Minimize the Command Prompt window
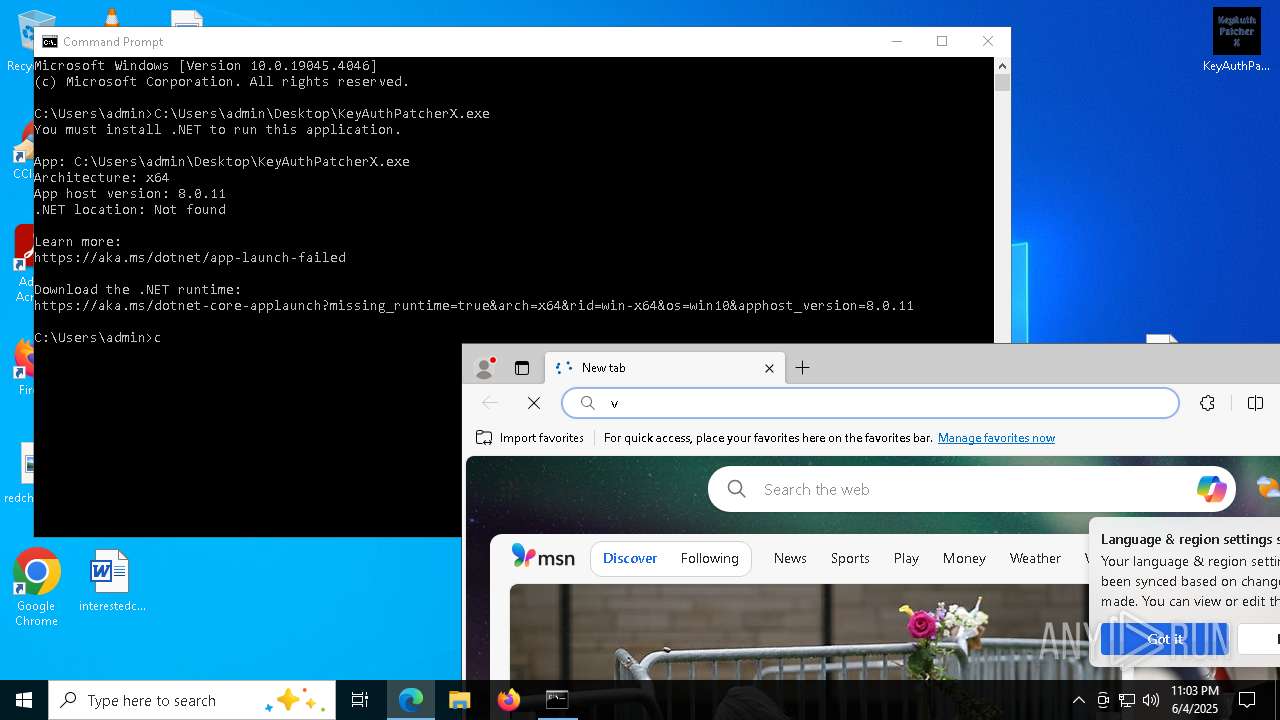Viewport: 1280px width, 720px height. pyautogui.click(x=896, y=41)
